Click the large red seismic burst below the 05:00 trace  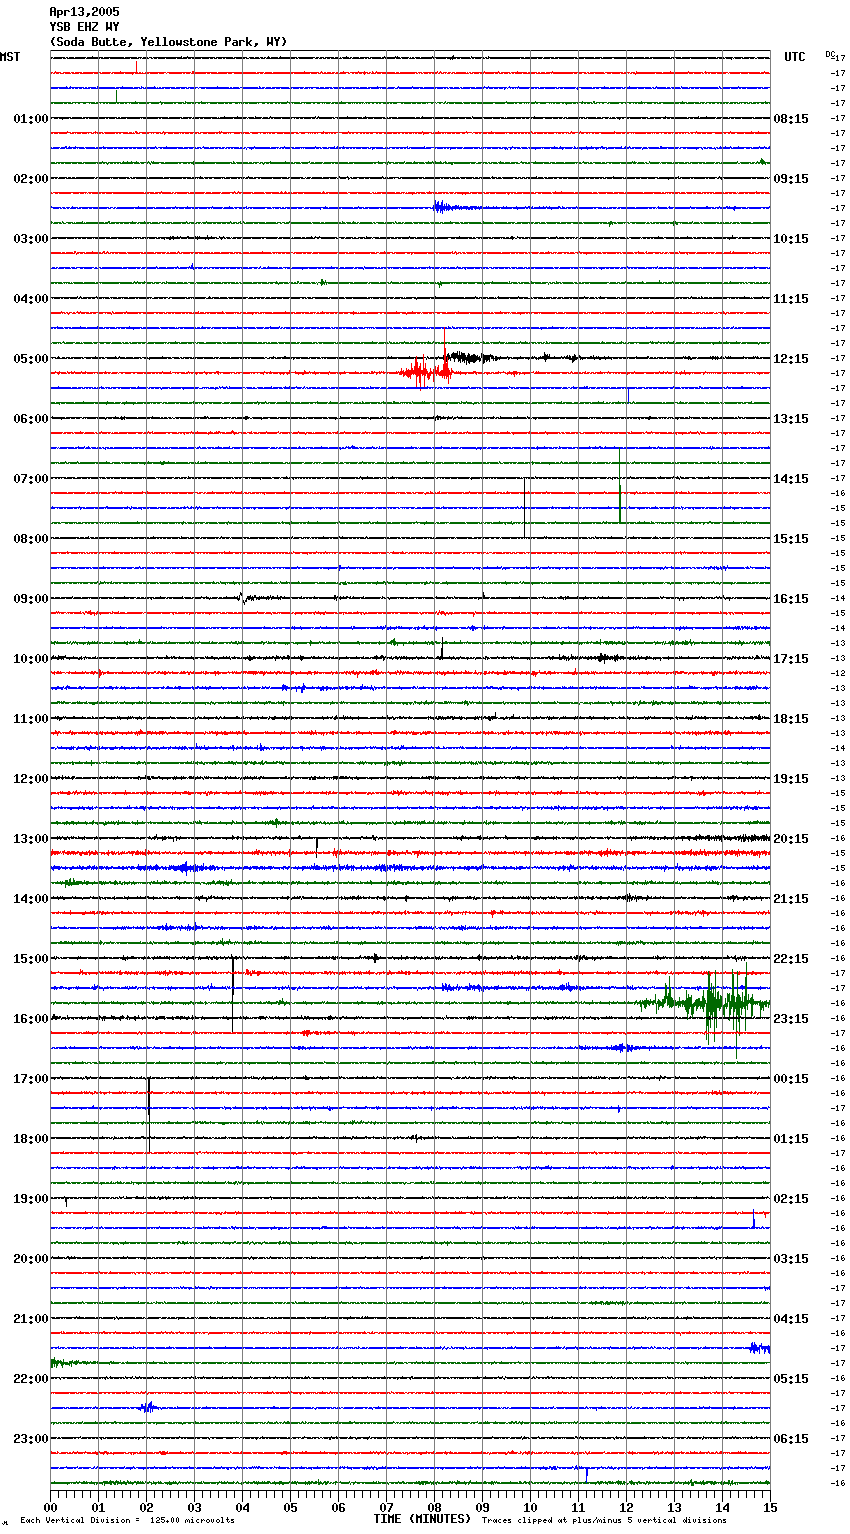click(427, 372)
